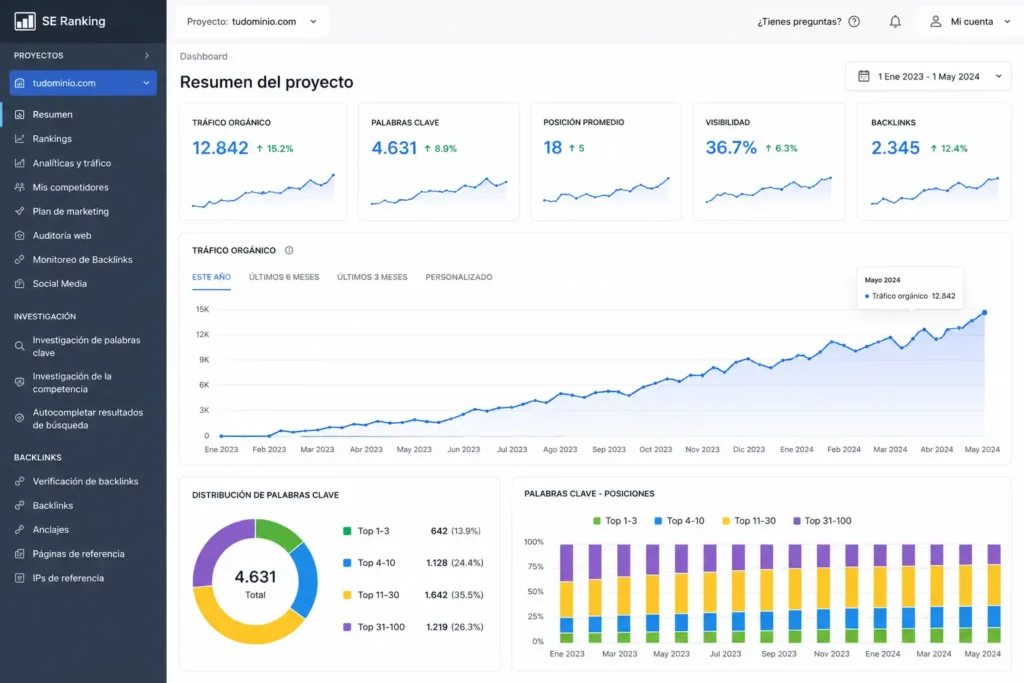Image resolution: width=1024 pixels, height=683 pixels.
Task: Click the help question mark icon
Action: point(854,22)
